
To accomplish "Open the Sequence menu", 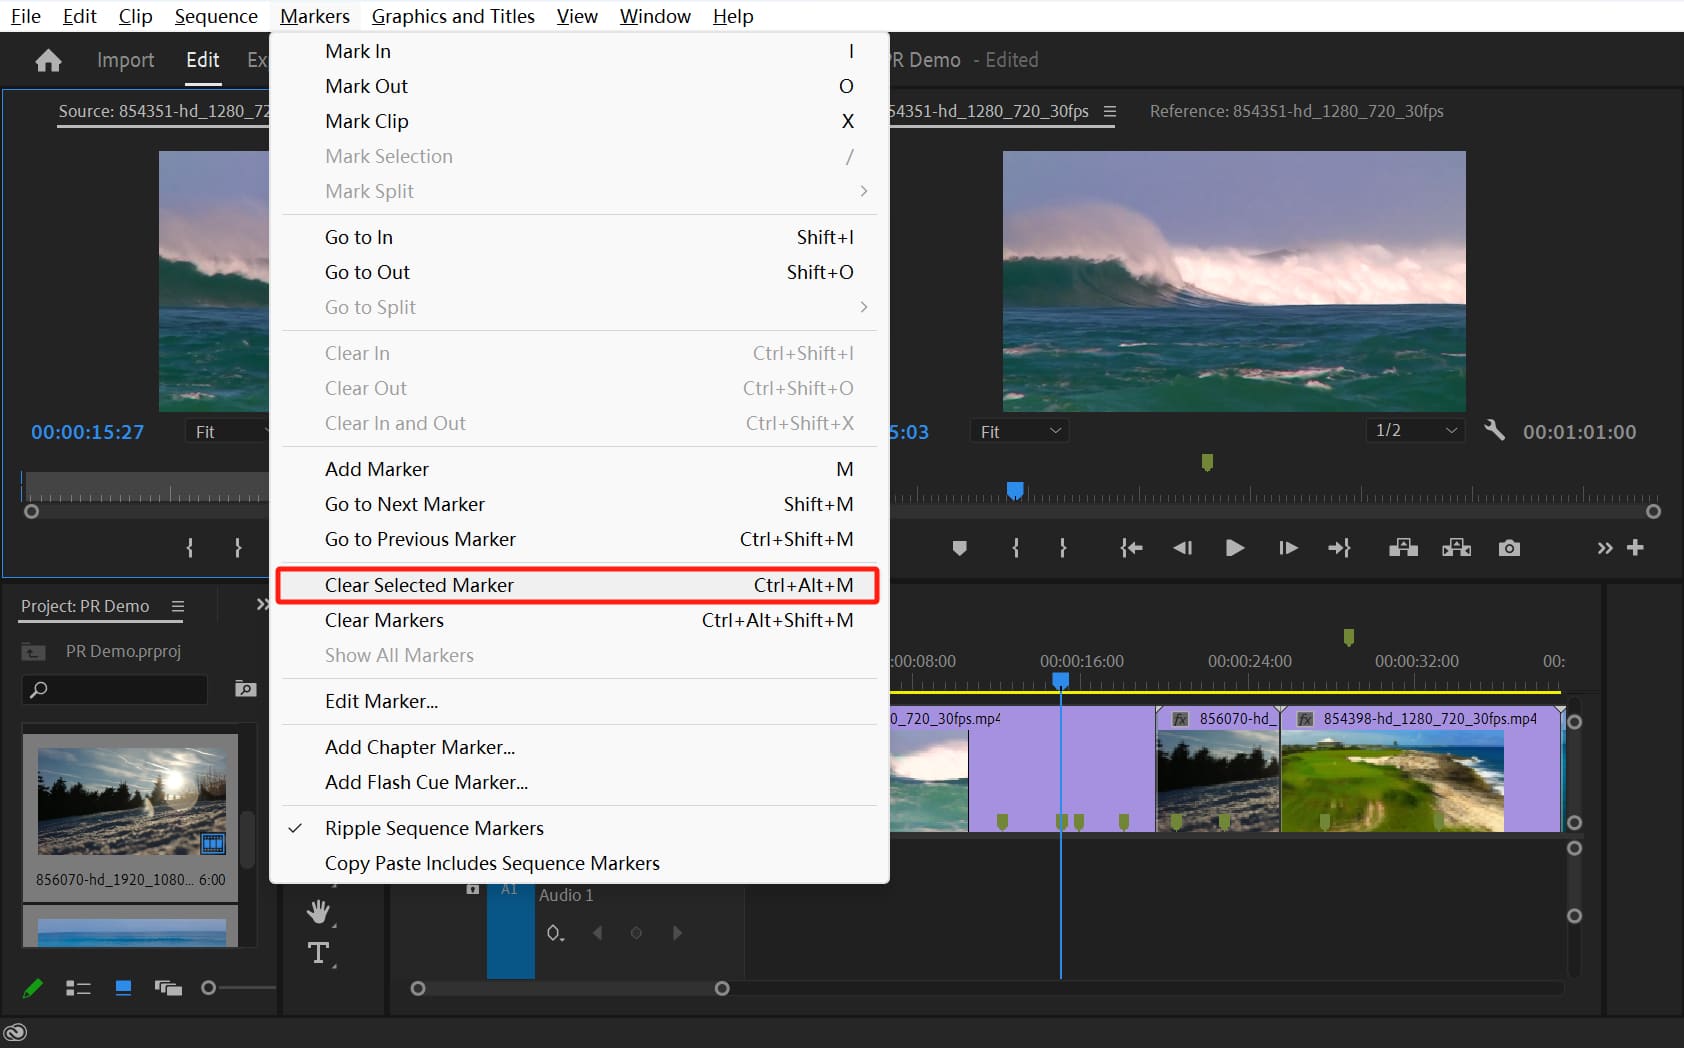I will pos(216,16).
